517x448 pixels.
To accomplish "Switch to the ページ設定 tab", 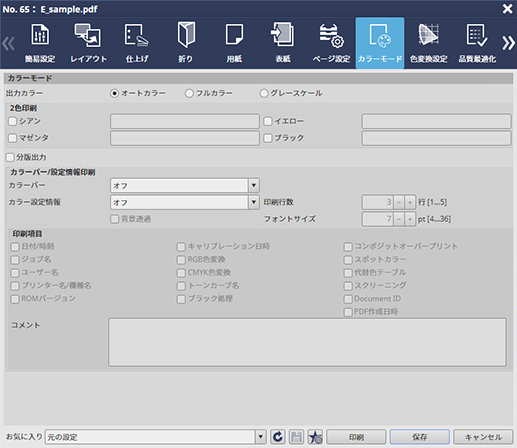I will 331,43.
